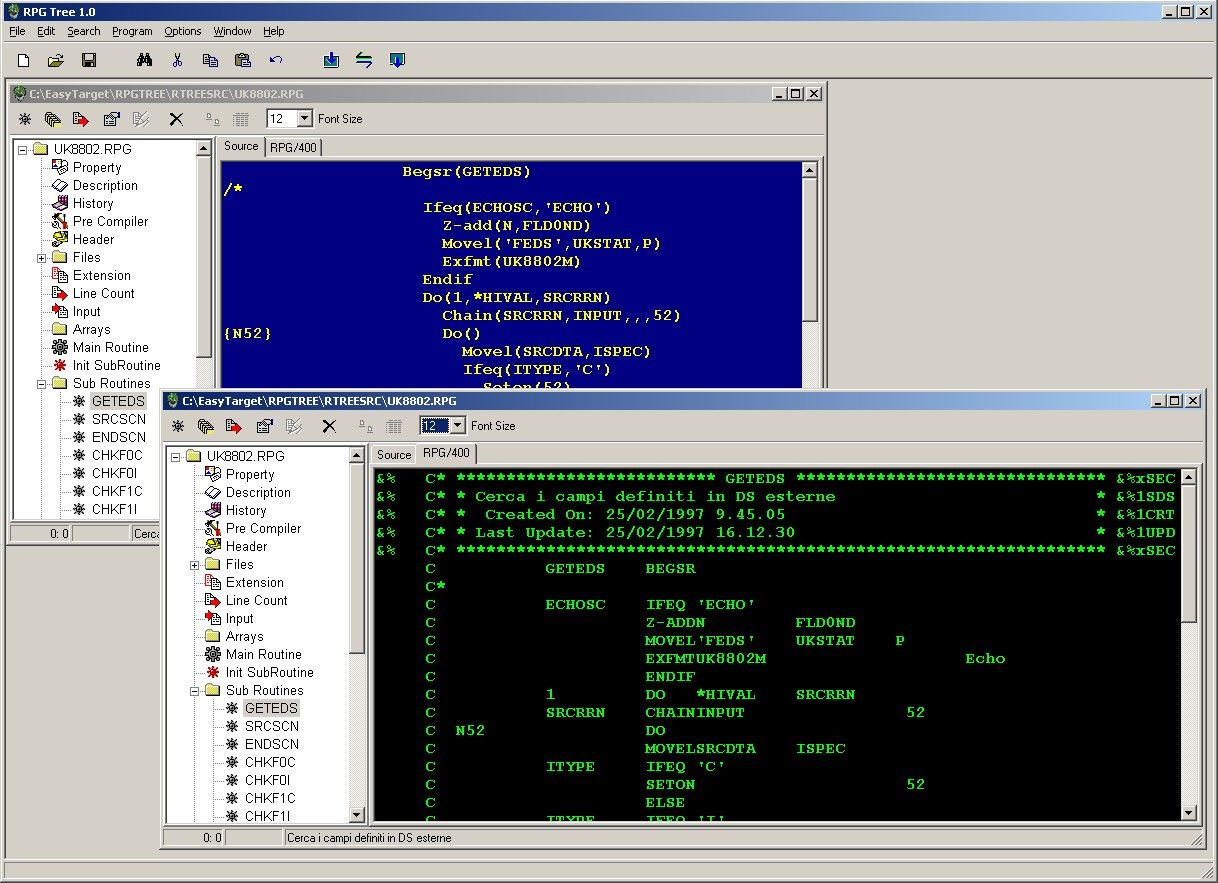Select Header in the green-code window tree
Screen dimensions: 1218x883
[246, 547]
